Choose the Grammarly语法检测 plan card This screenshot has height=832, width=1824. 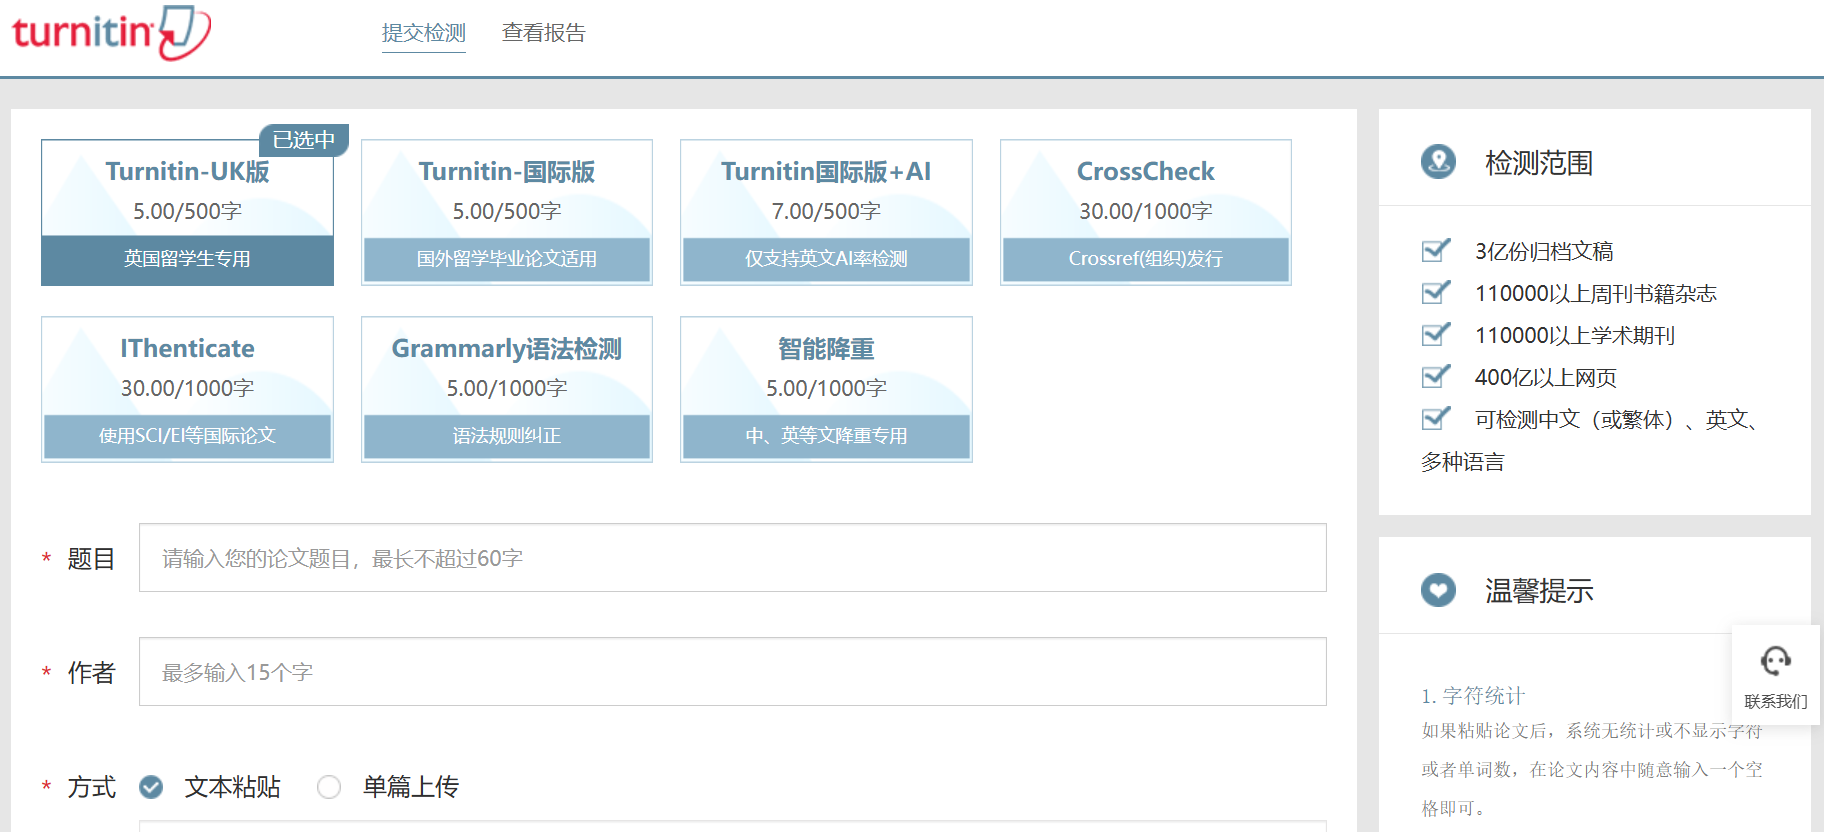point(507,389)
